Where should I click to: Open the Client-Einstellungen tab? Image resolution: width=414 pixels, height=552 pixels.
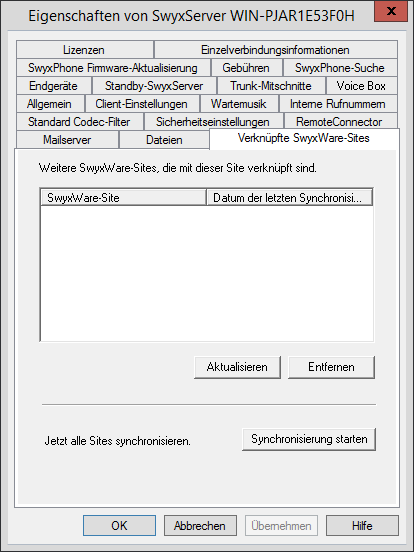pos(142,104)
